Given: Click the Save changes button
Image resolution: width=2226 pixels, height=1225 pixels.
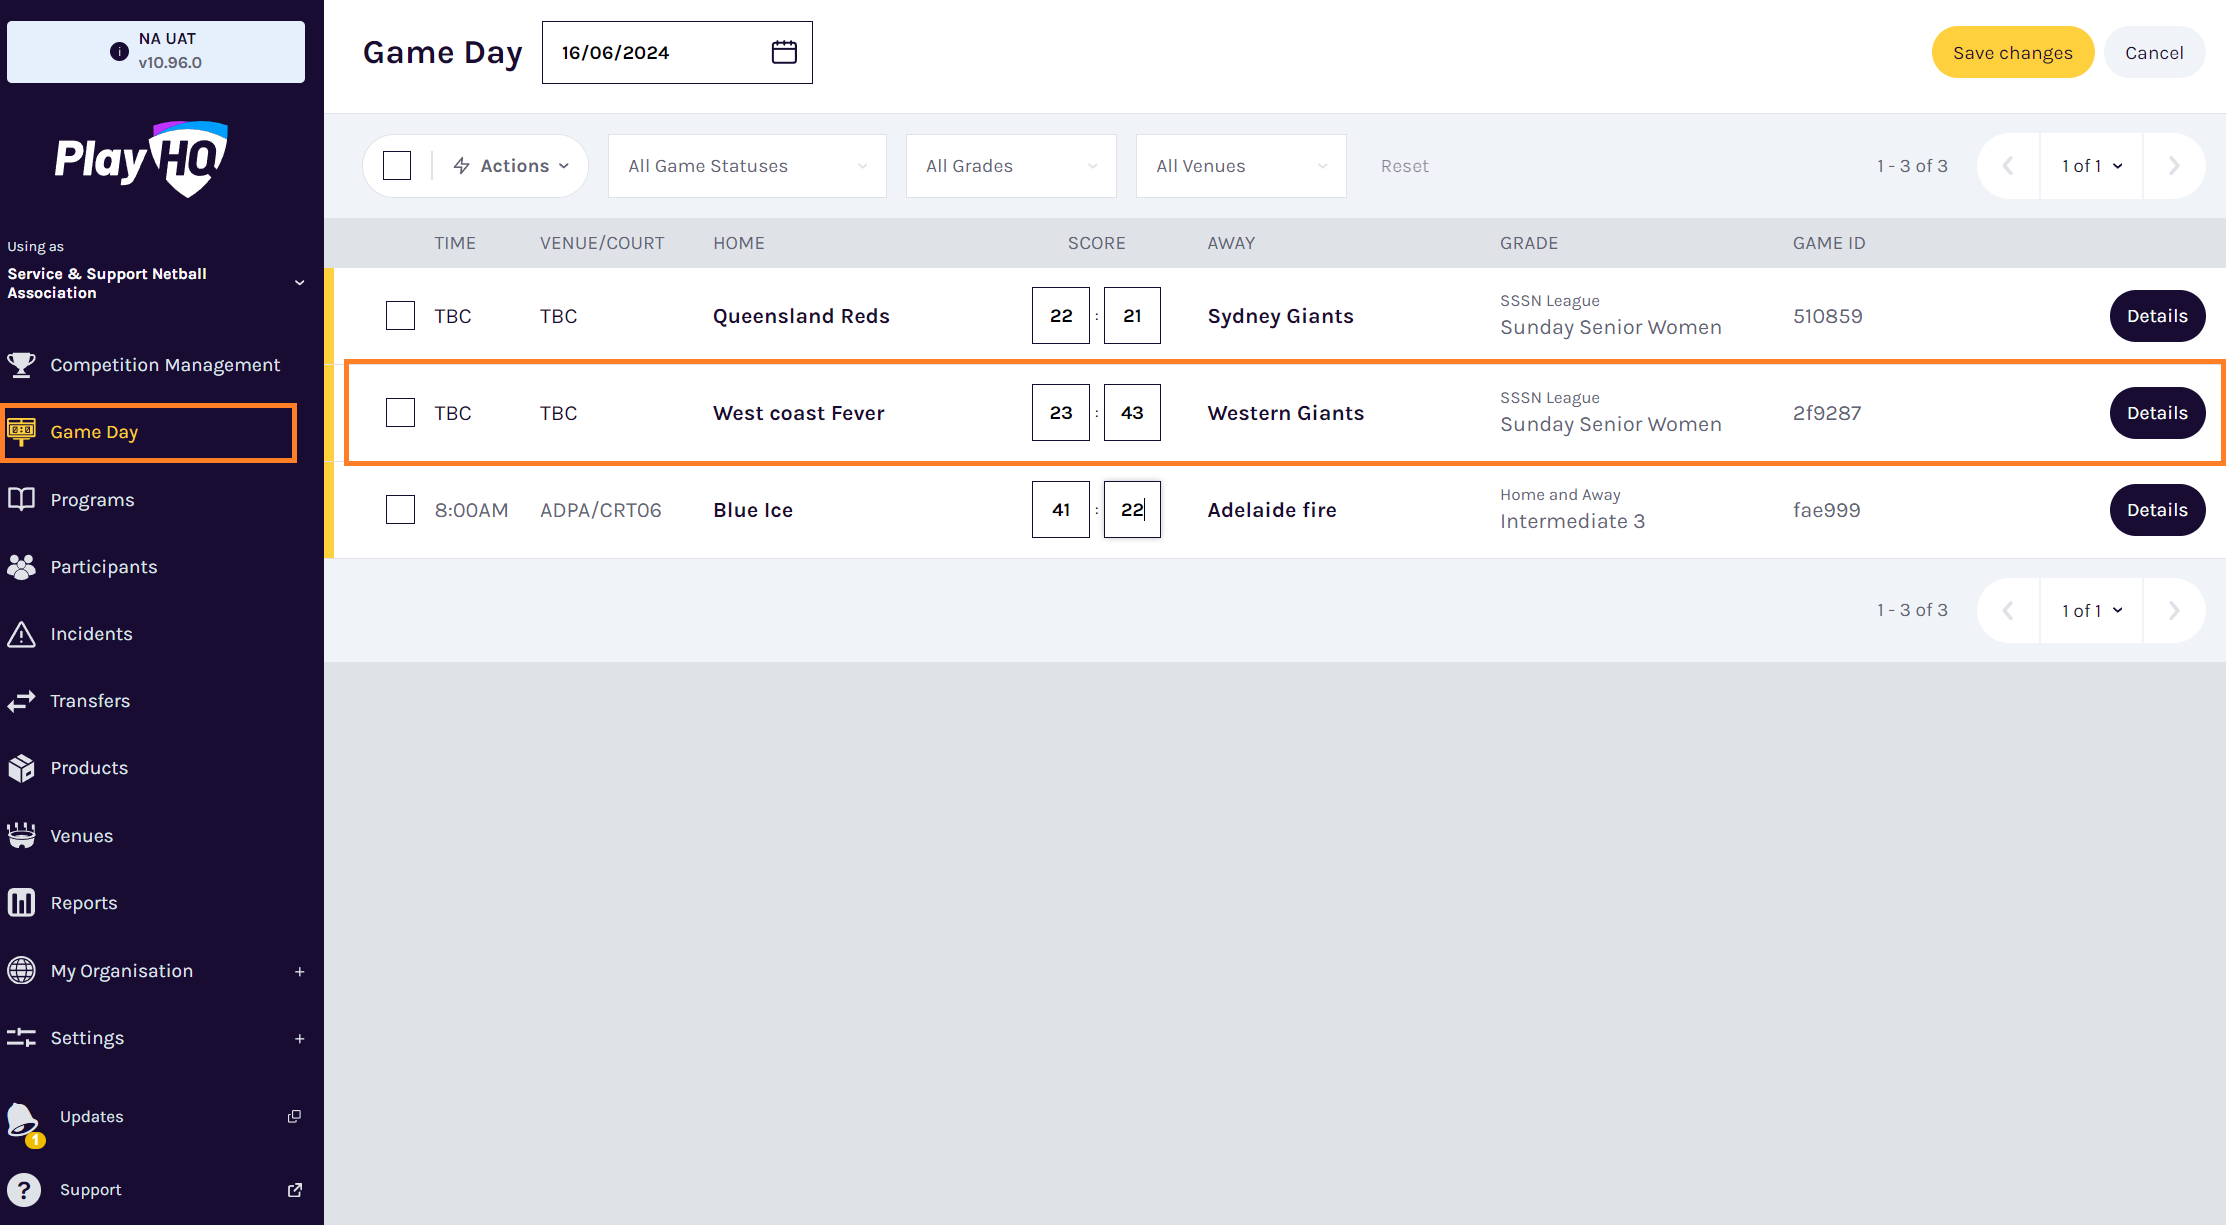Looking at the screenshot, I should tap(2012, 53).
